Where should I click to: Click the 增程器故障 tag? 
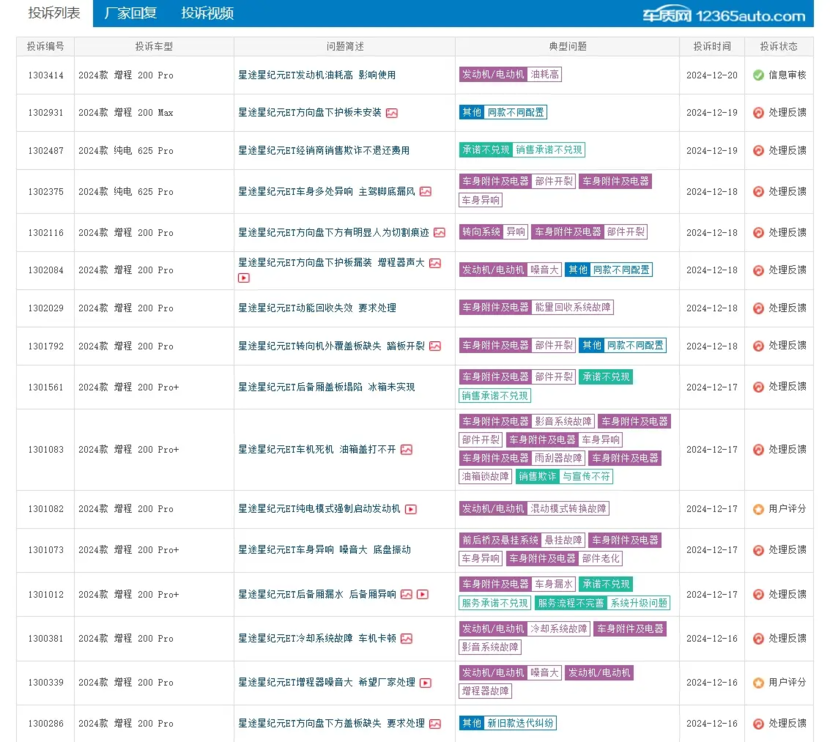tap(485, 691)
